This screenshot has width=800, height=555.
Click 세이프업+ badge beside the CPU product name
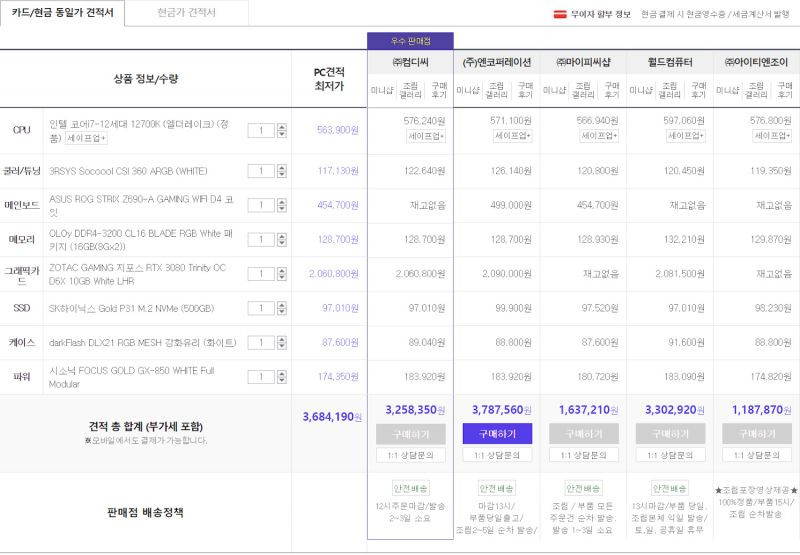pyautogui.click(x=86, y=138)
